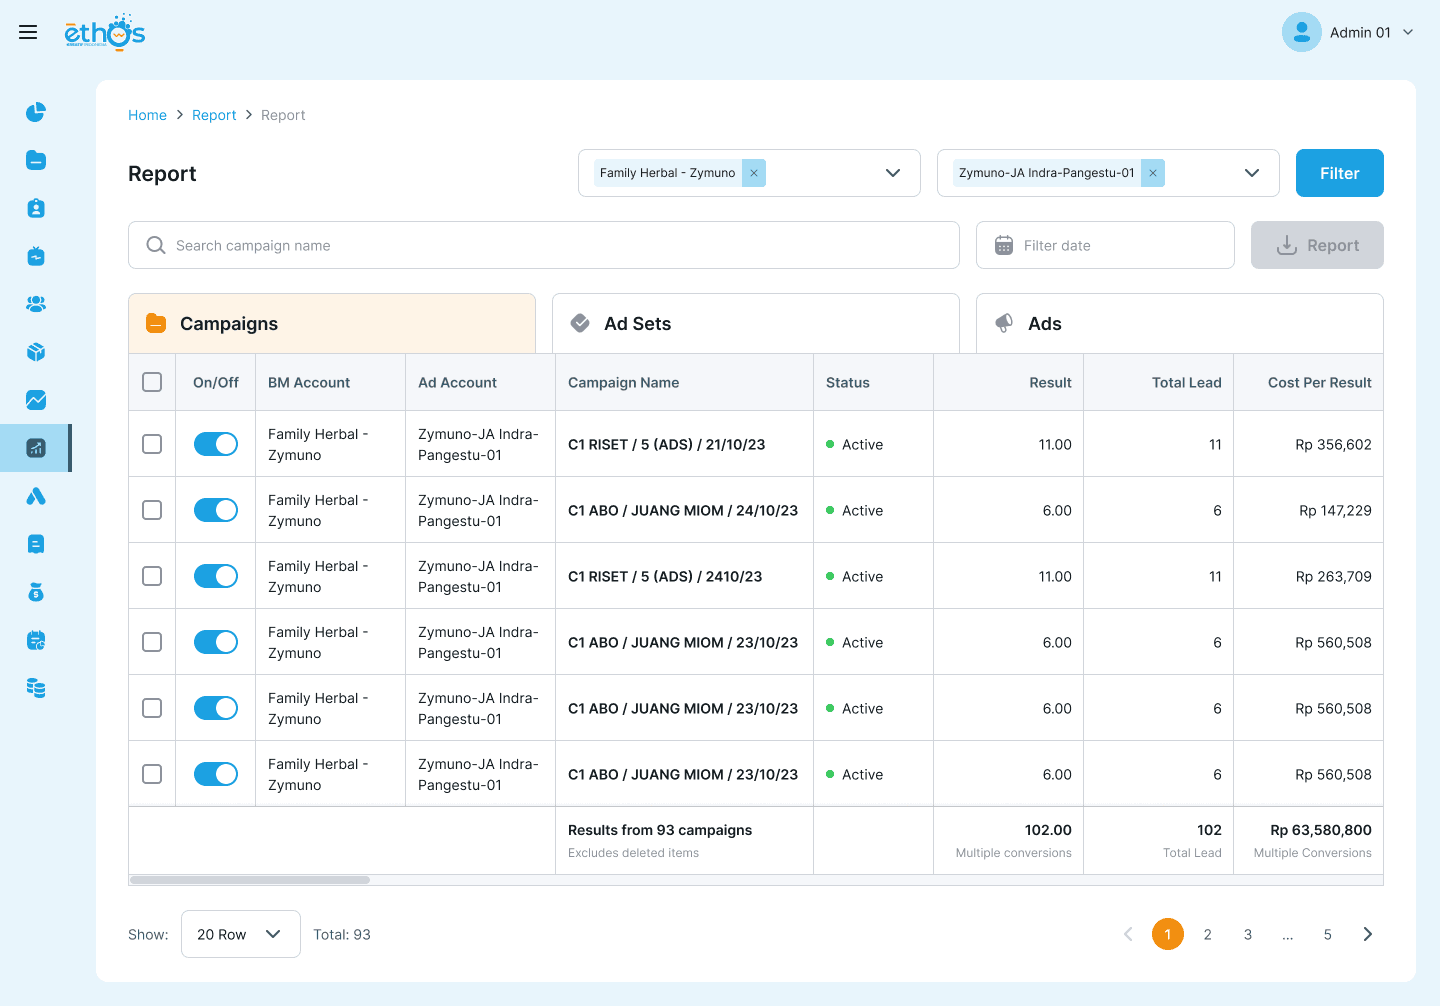Toggle off campaign C1 RISET / 5 (ADS) / 2410/23
This screenshot has width=1440, height=1006.
[216, 576]
